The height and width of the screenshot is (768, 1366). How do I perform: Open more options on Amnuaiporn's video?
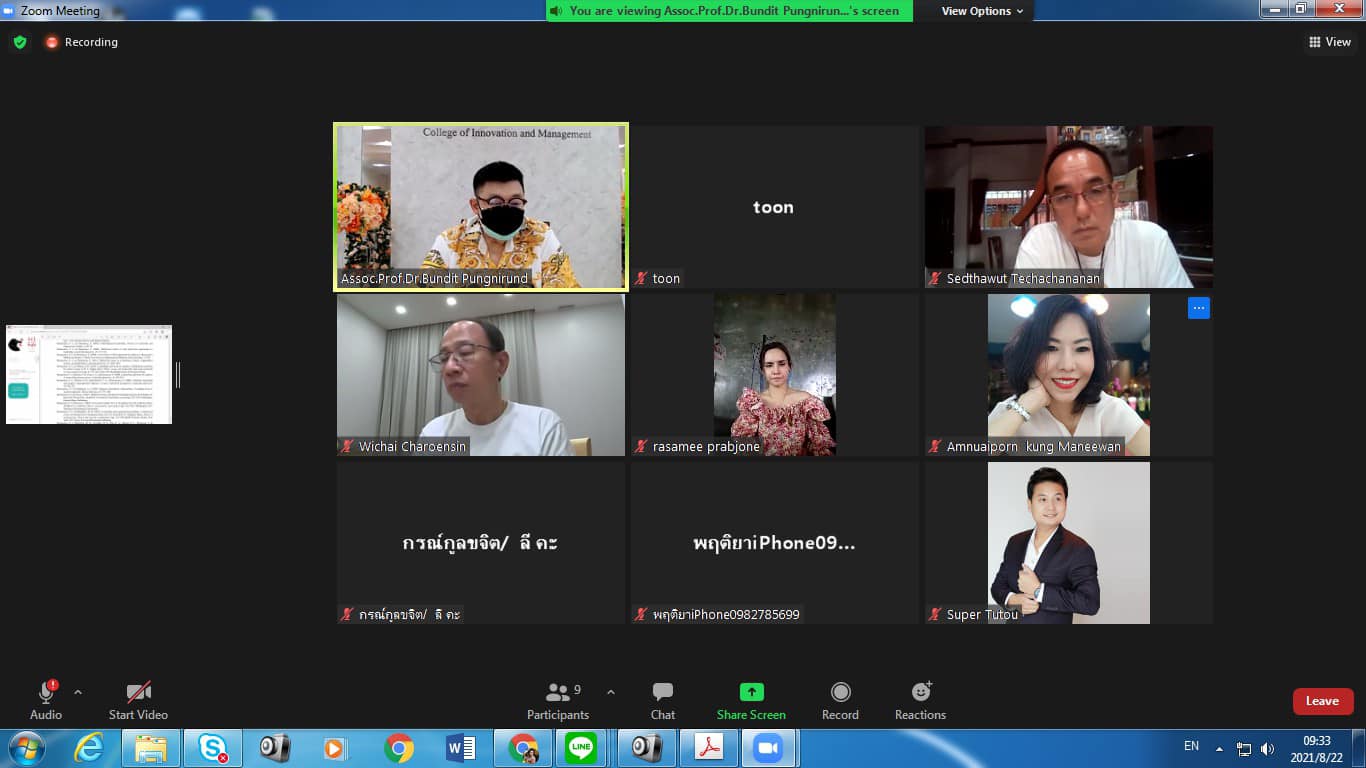[1198, 308]
